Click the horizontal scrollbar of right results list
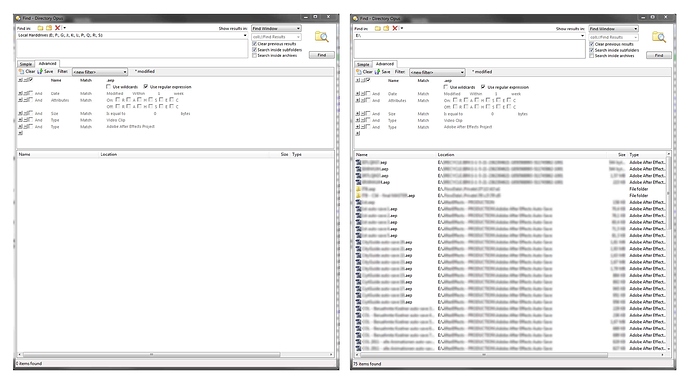Screen dimensions: 690x385 484,355
